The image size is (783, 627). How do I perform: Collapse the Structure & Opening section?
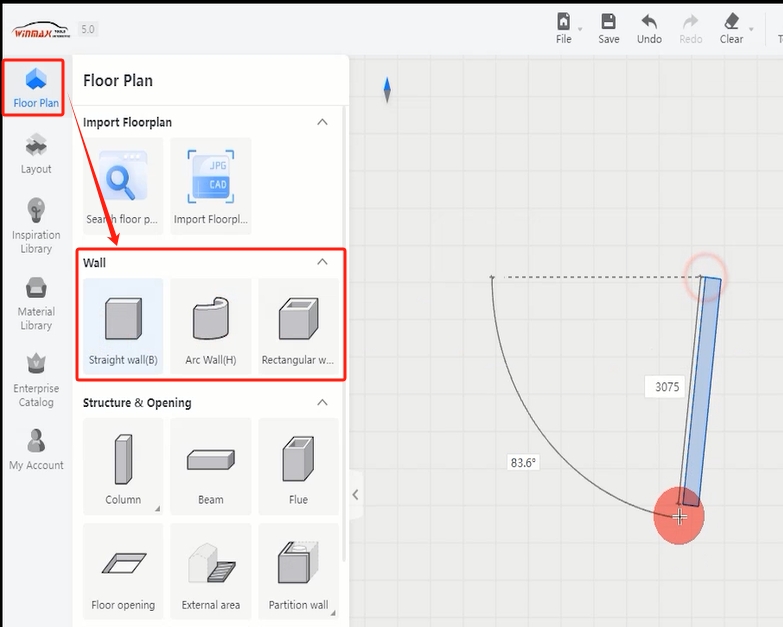322,402
